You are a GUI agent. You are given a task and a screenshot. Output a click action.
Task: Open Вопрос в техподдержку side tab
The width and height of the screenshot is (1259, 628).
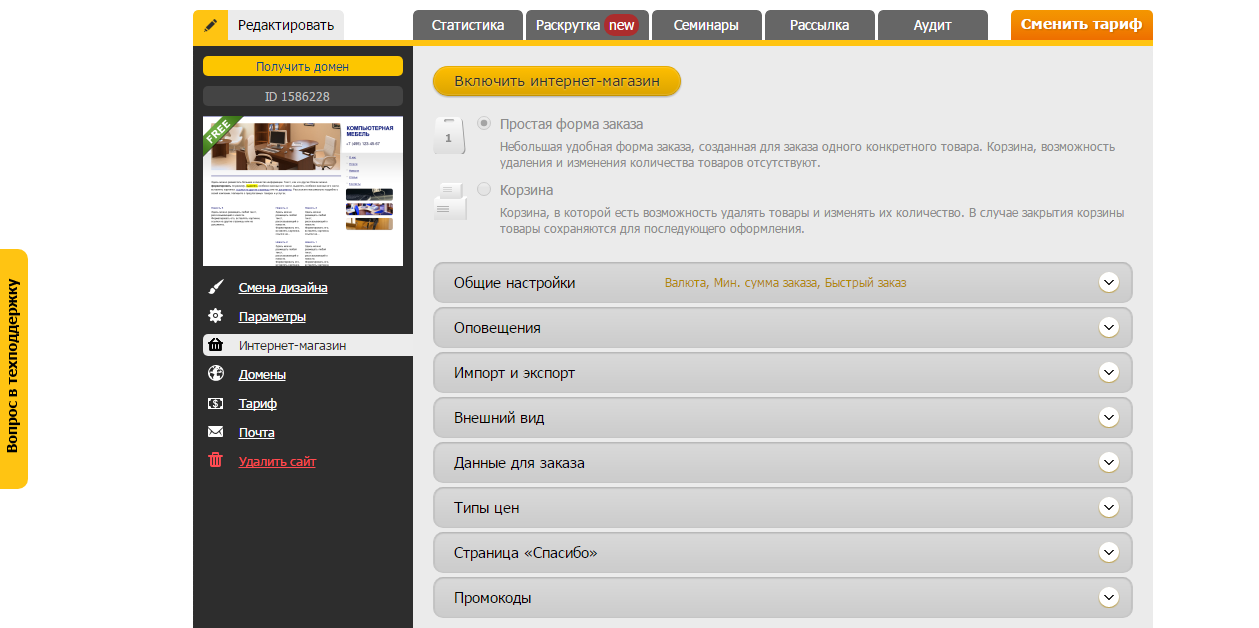click(x=13, y=369)
